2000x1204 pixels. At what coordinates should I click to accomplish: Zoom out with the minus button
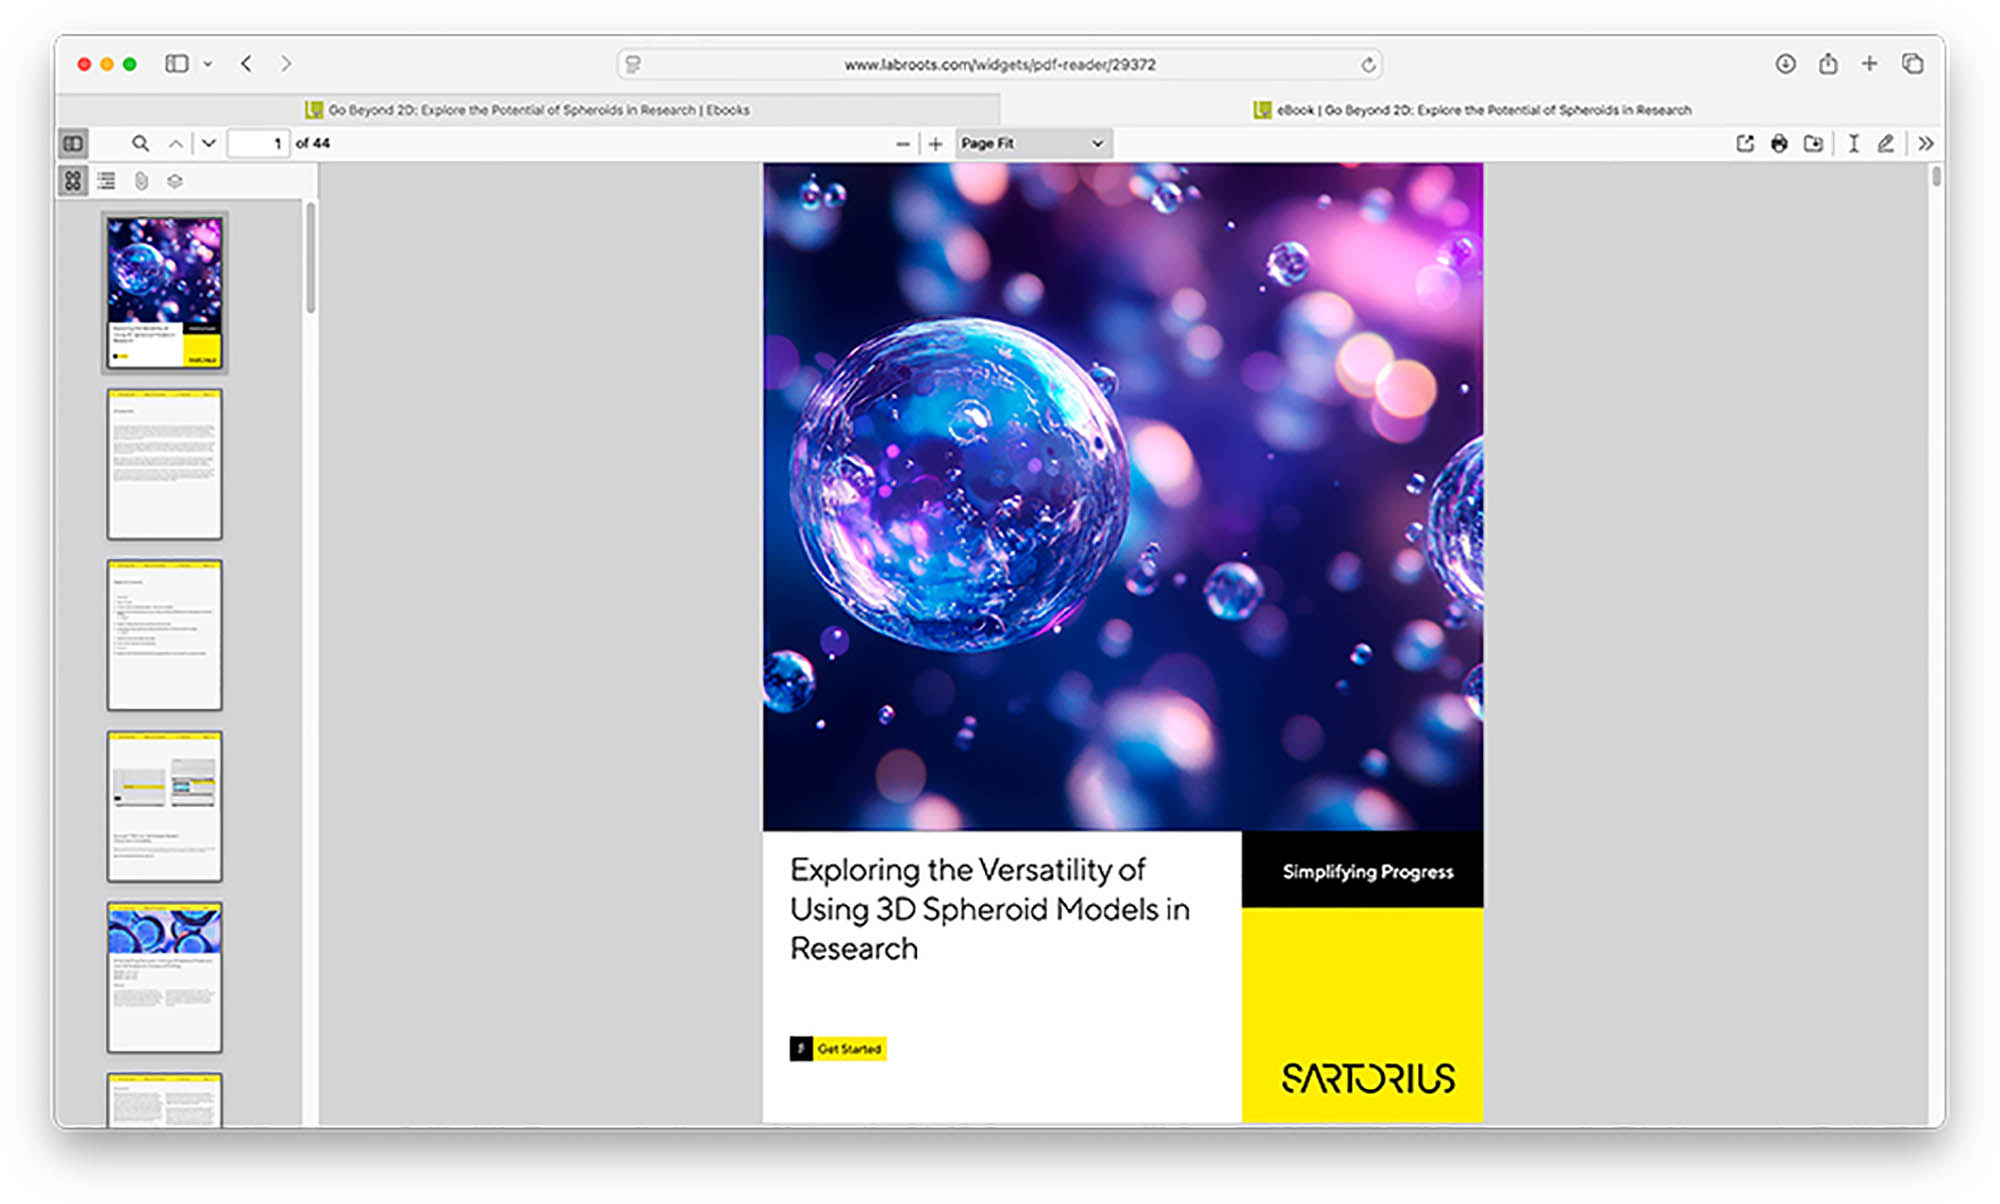point(902,144)
